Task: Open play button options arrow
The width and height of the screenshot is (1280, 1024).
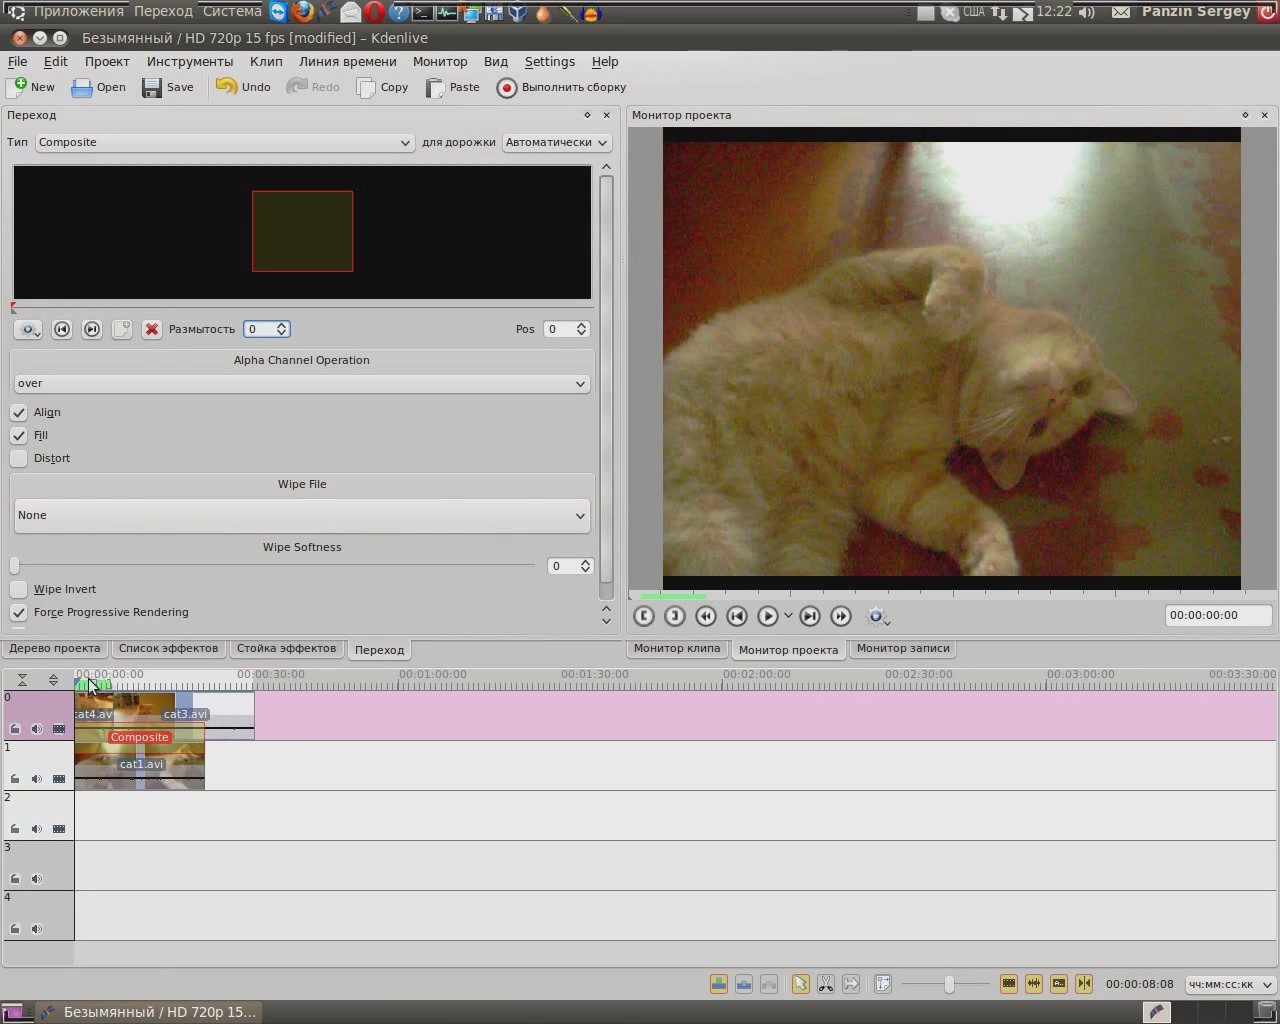Action: pos(788,616)
